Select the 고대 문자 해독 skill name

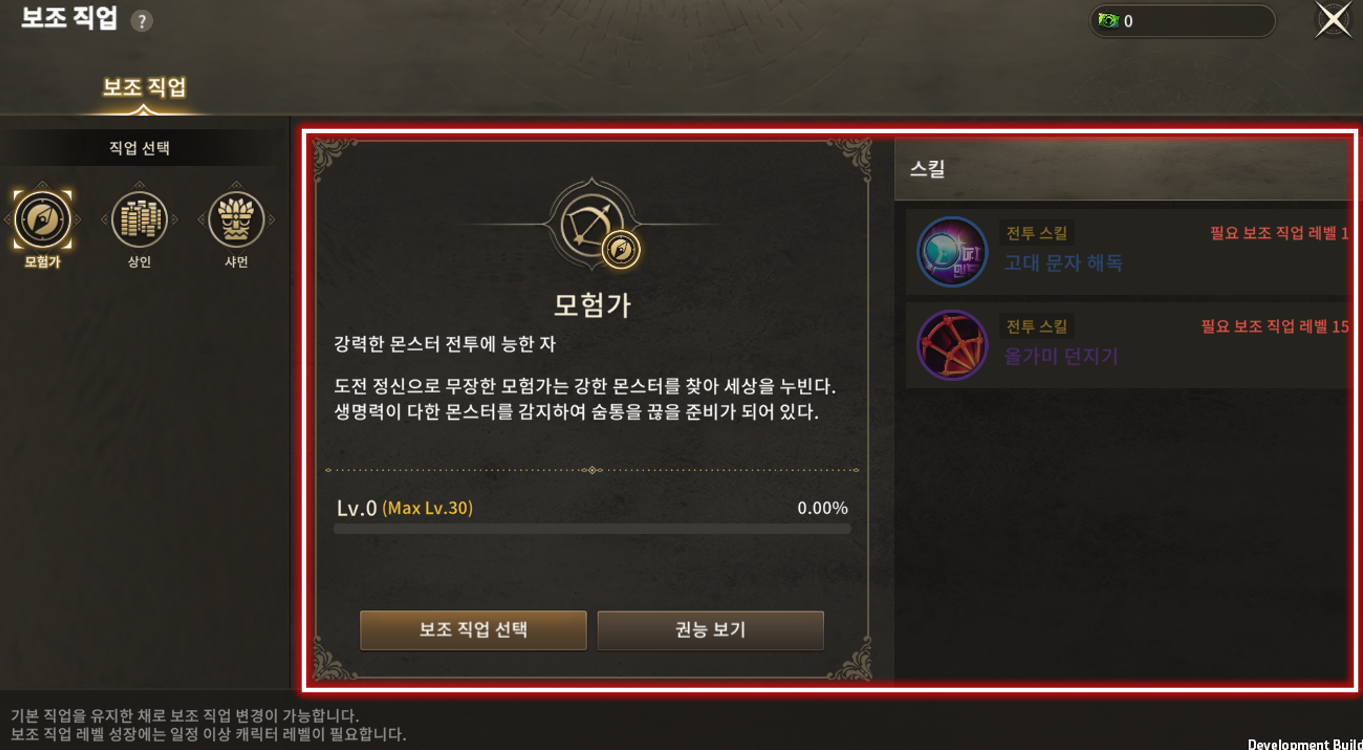(1063, 263)
